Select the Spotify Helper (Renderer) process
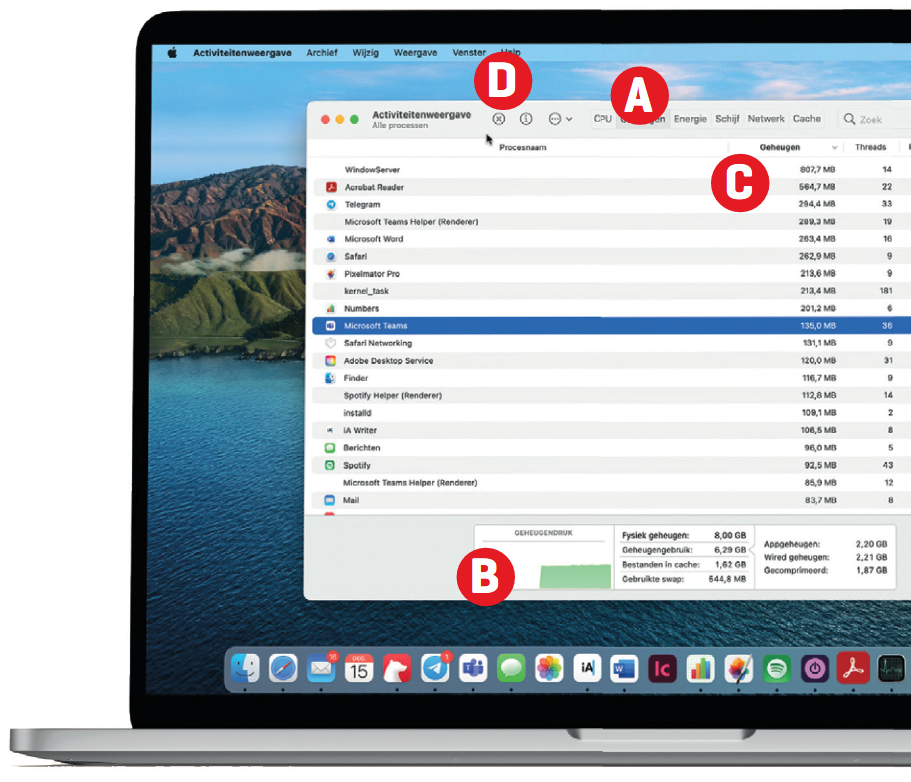 [x=611, y=396]
